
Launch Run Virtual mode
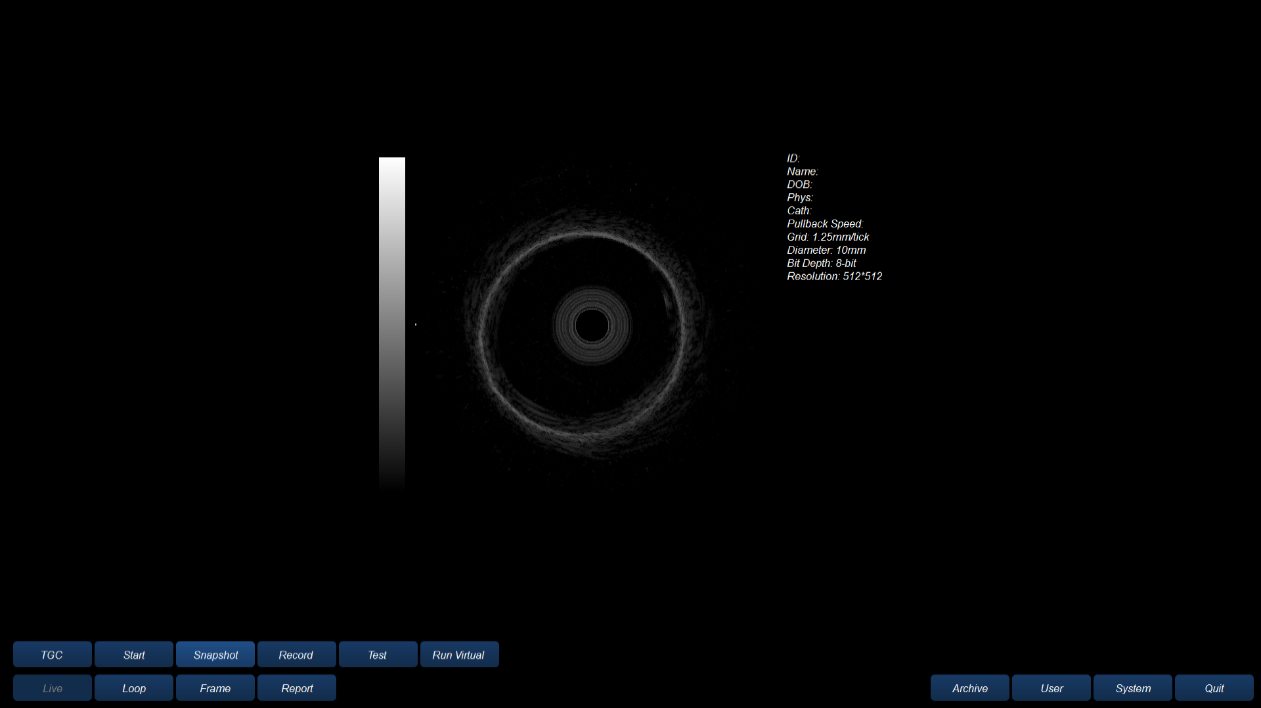click(459, 655)
